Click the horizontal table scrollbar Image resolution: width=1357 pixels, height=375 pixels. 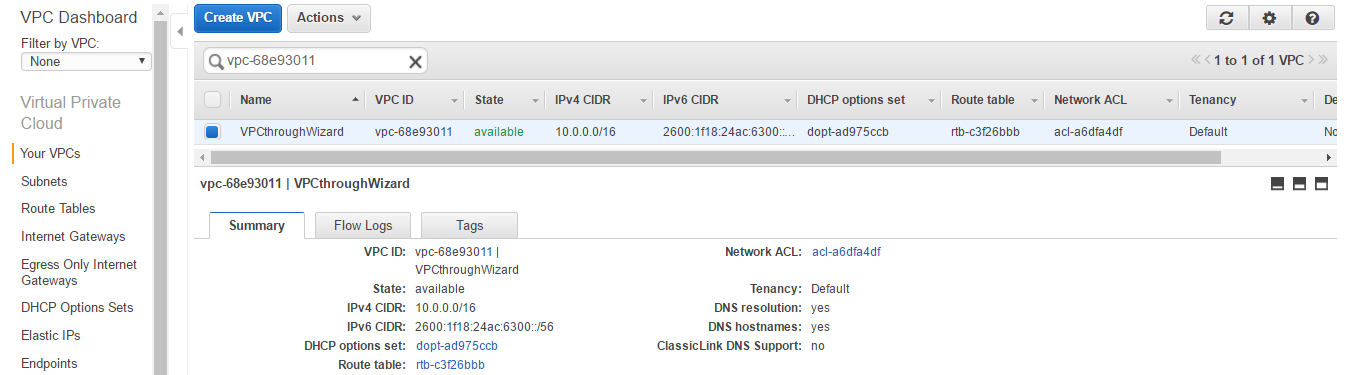click(716, 157)
